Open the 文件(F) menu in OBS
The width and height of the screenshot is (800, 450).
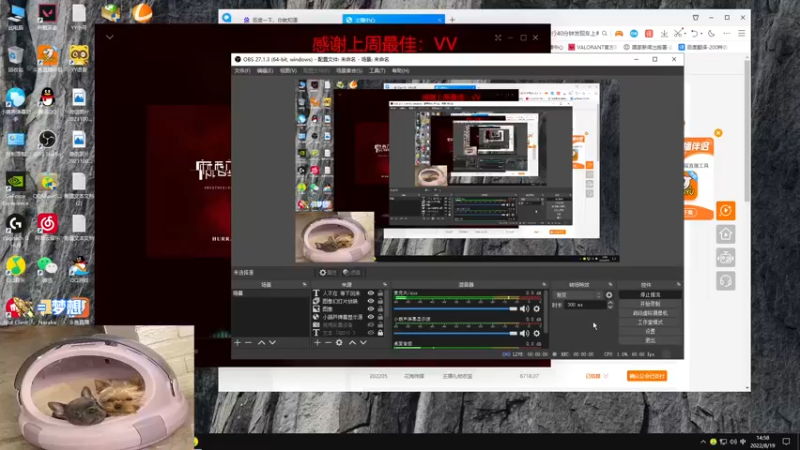pyautogui.click(x=242, y=70)
